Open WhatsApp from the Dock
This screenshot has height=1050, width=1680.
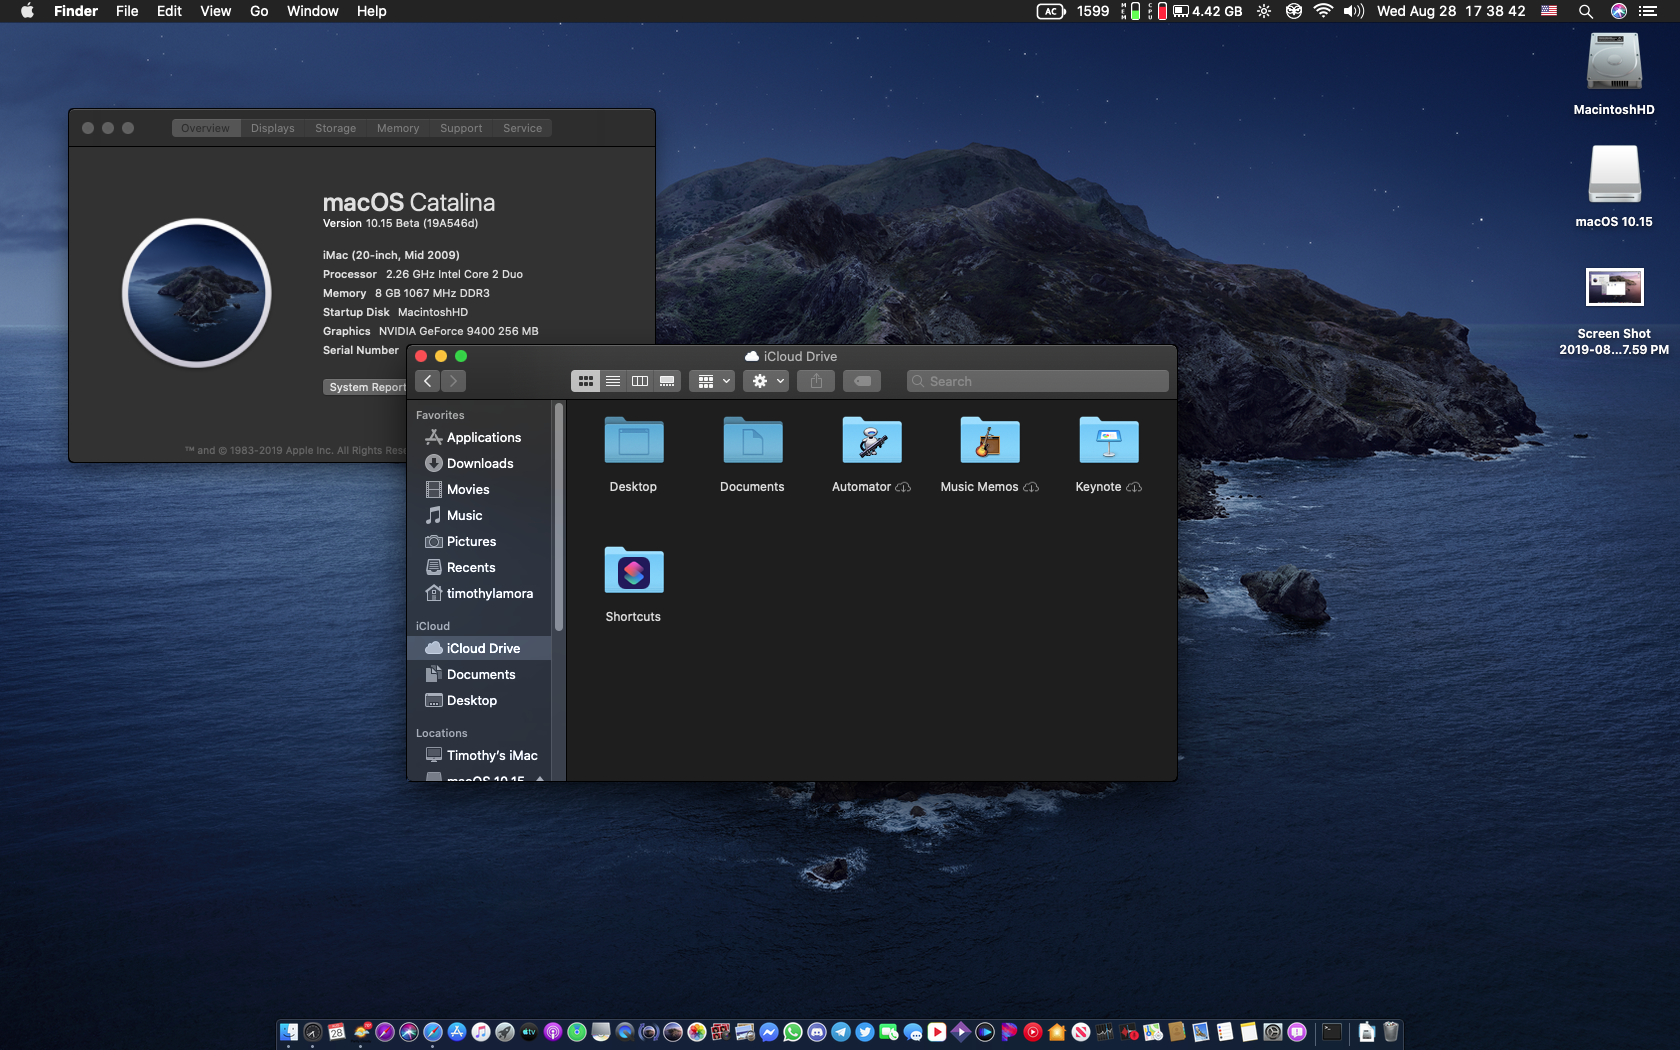(x=793, y=1032)
